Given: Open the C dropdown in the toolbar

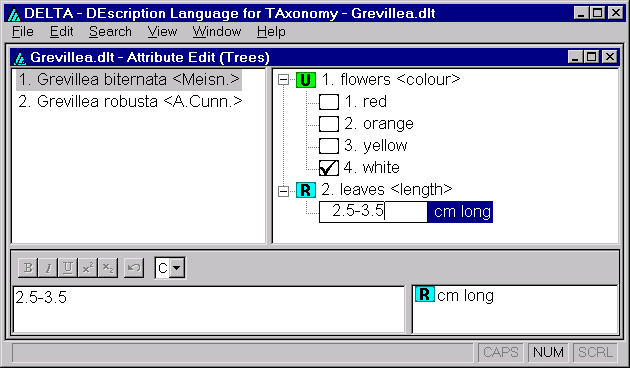Looking at the screenshot, I should pos(177,268).
